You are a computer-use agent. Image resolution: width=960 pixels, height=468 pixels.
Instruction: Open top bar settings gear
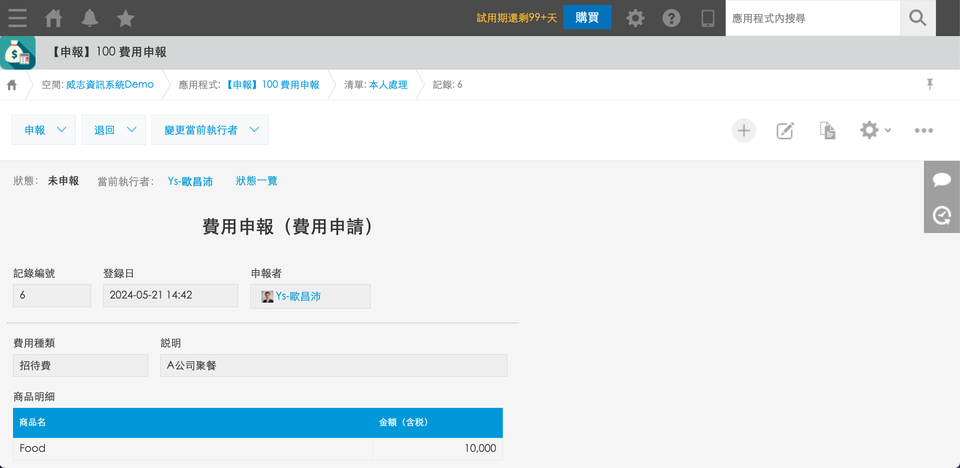pos(636,18)
